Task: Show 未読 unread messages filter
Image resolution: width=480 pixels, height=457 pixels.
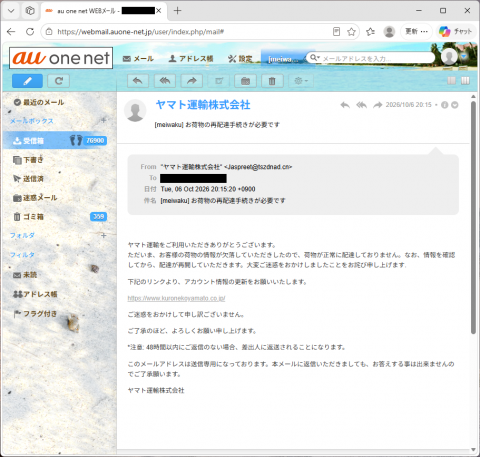Action: click(x=25, y=275)
